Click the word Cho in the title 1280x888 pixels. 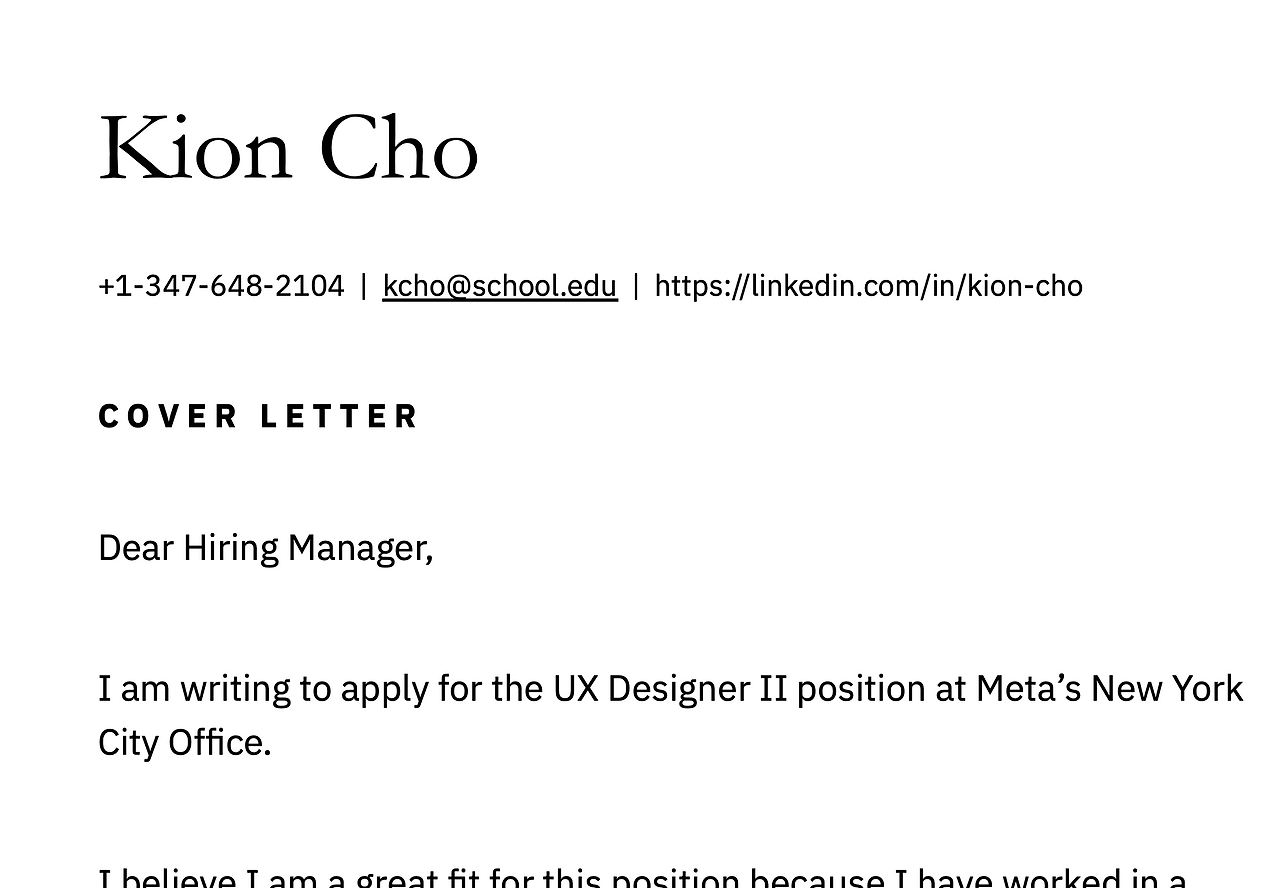[399, 149]
